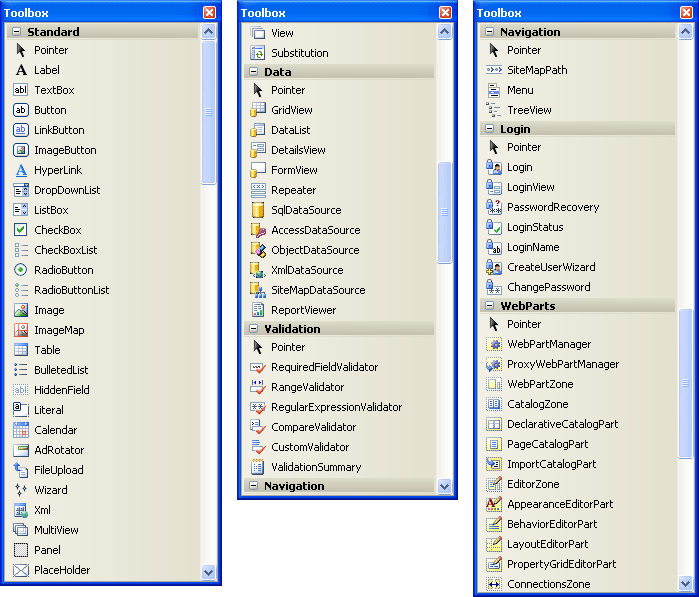The width and height of the screenshot is (699, 597).
Task: Collapse the Login section
Action: pyautogui.click(x=489, y=129)
